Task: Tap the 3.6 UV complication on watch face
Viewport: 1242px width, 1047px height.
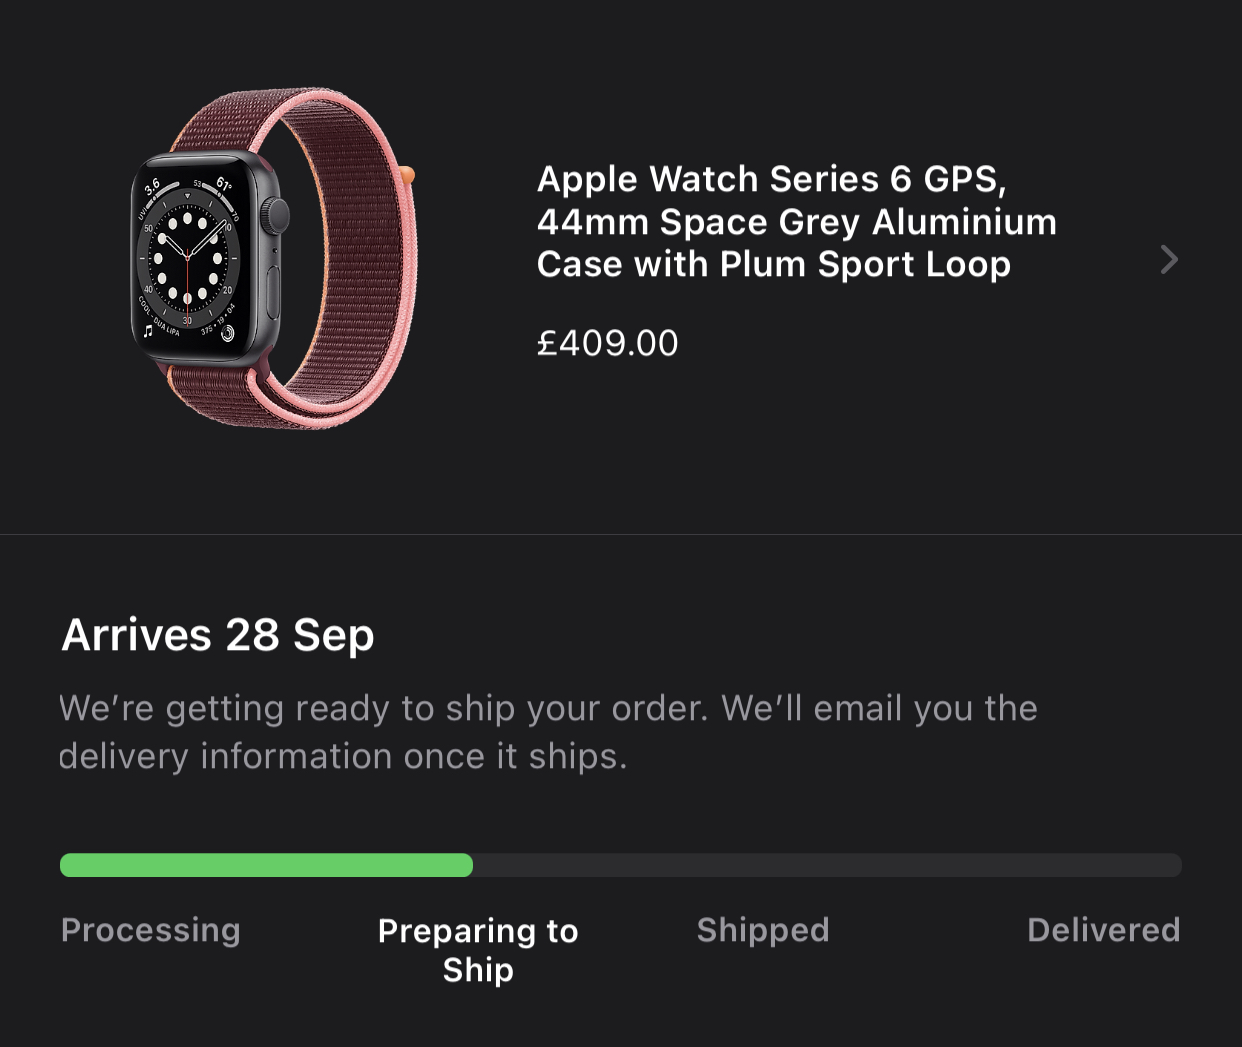Action: [152, 186]
